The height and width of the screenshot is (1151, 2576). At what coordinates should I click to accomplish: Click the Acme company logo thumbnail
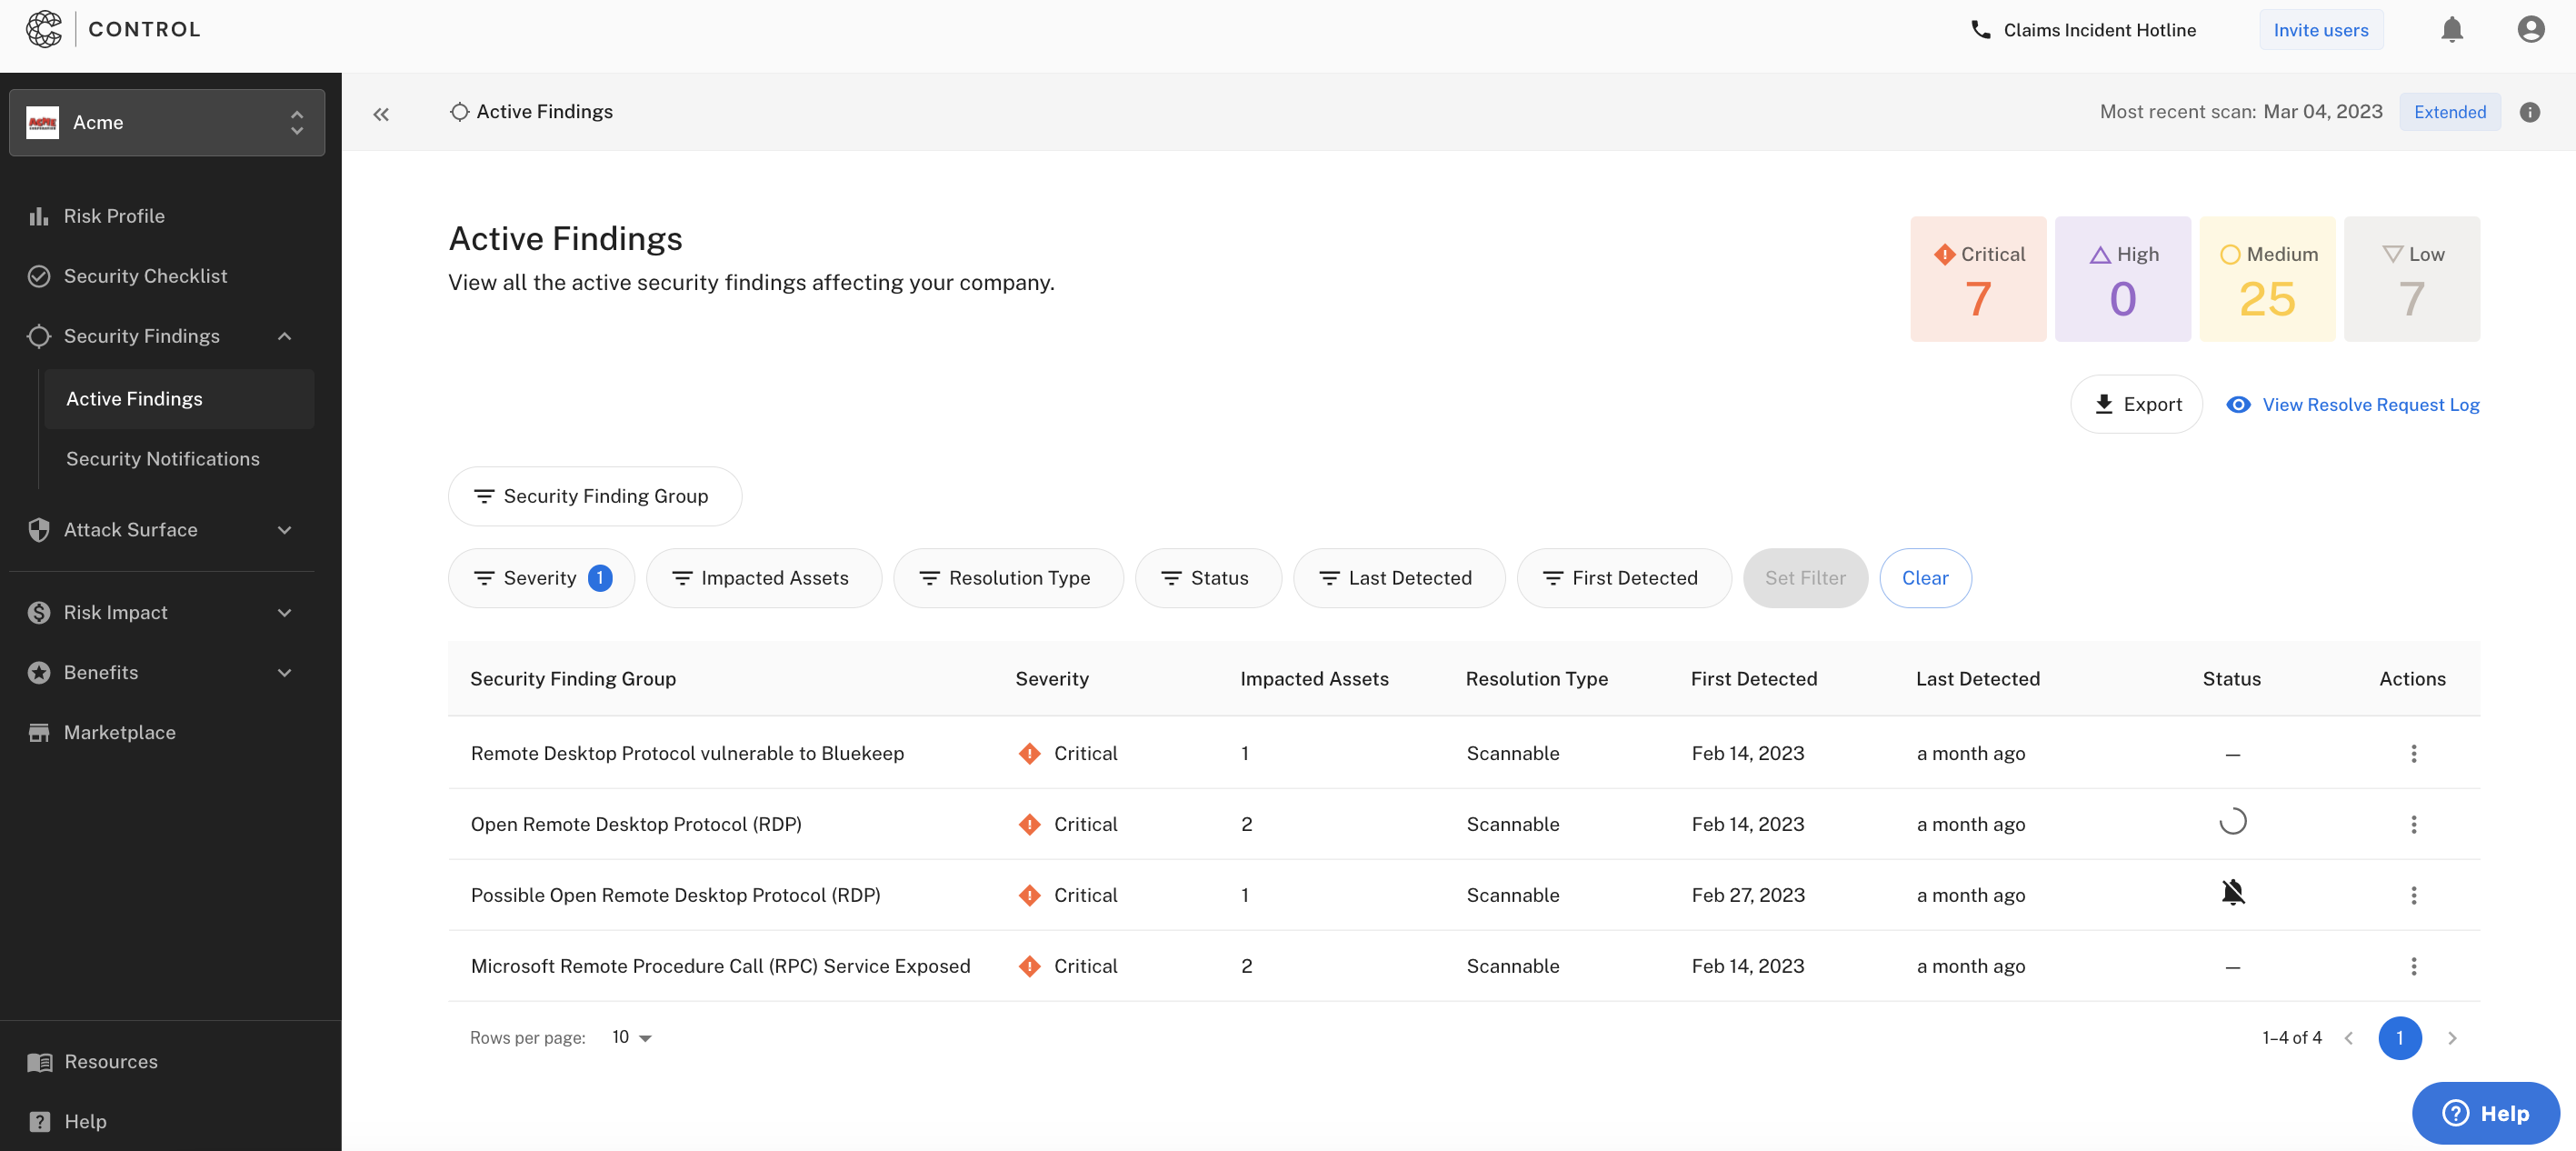pyautogui.click(x=42, y=122)
